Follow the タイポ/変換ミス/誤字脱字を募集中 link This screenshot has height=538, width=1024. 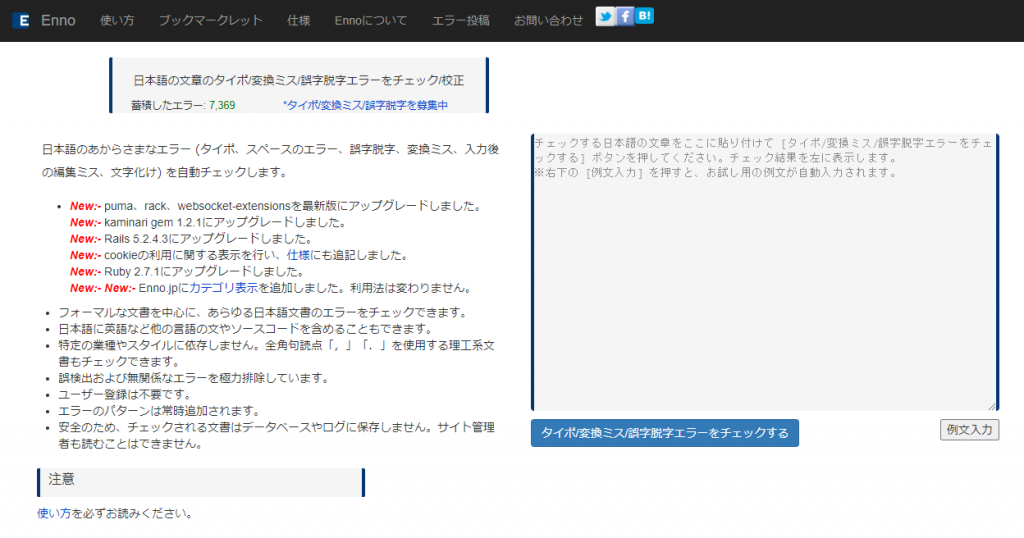point(365,105)
